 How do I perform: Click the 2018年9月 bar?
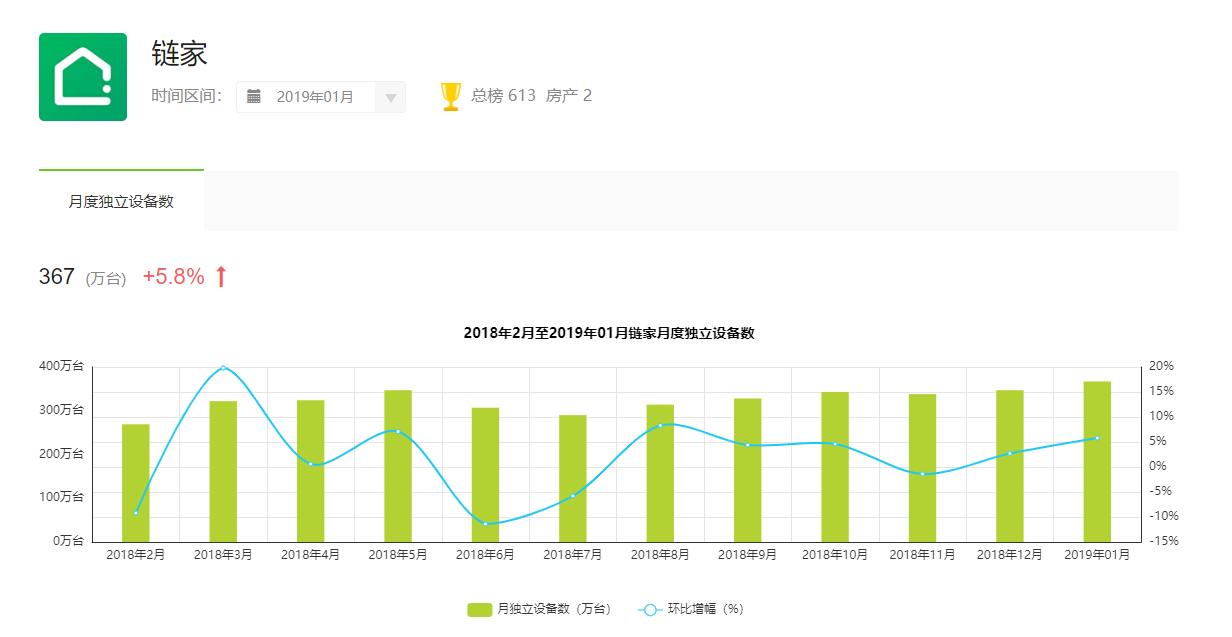[x=748, y=470]
